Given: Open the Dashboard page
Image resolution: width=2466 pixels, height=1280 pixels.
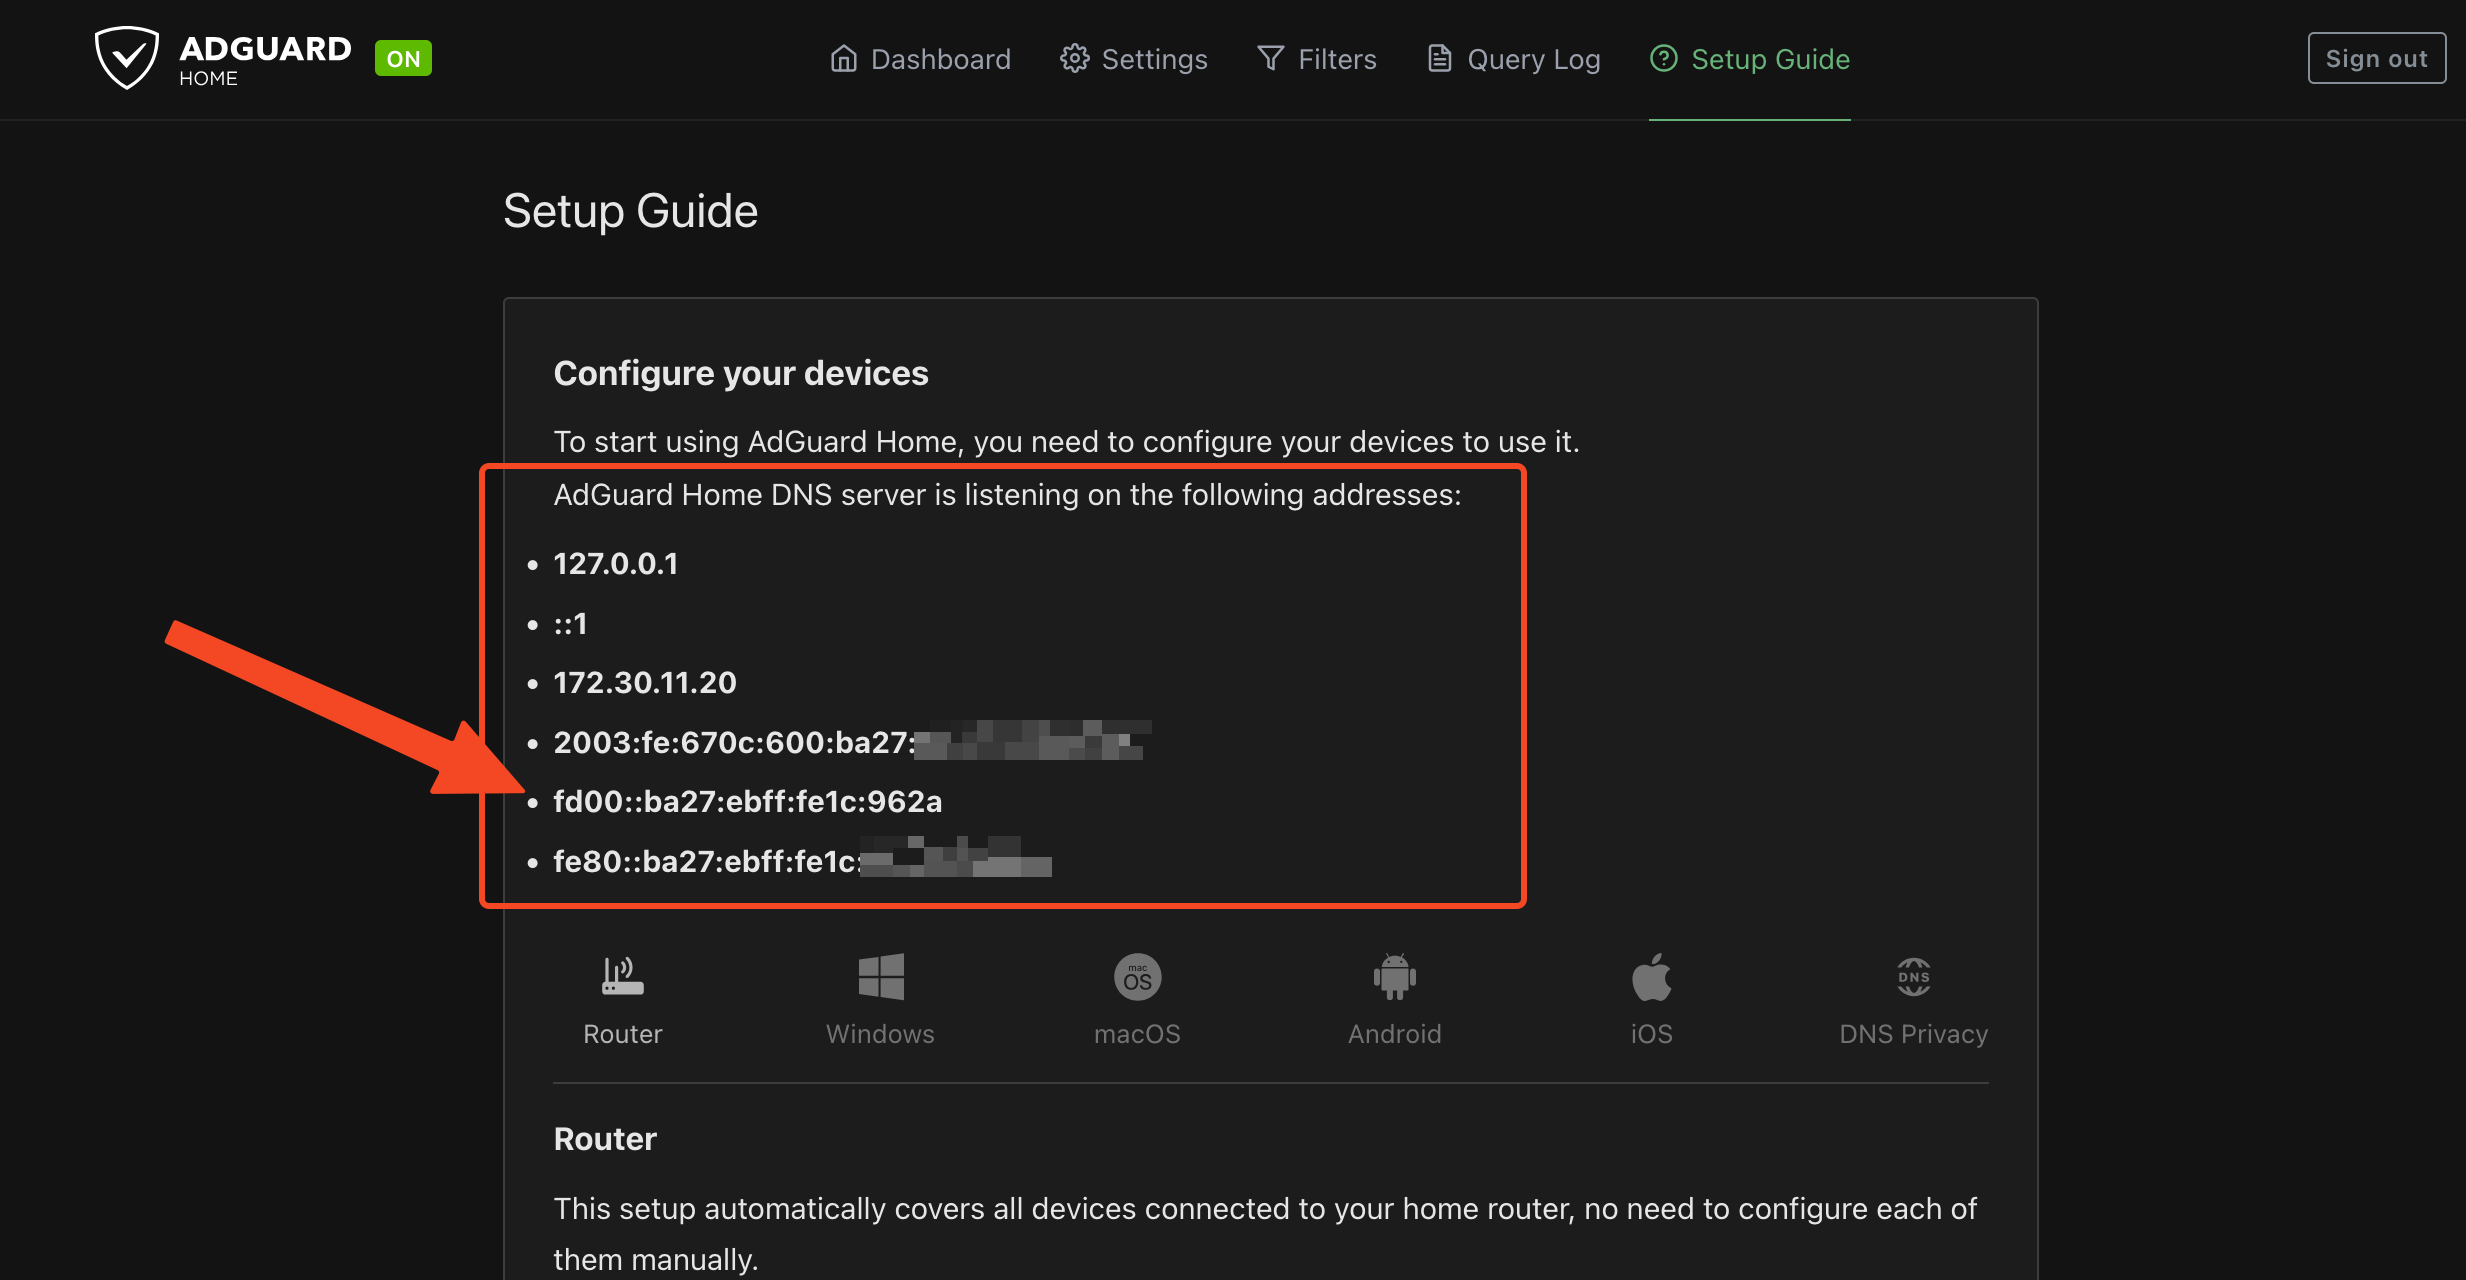Looking at the screenshot, I should pos(920,59).
